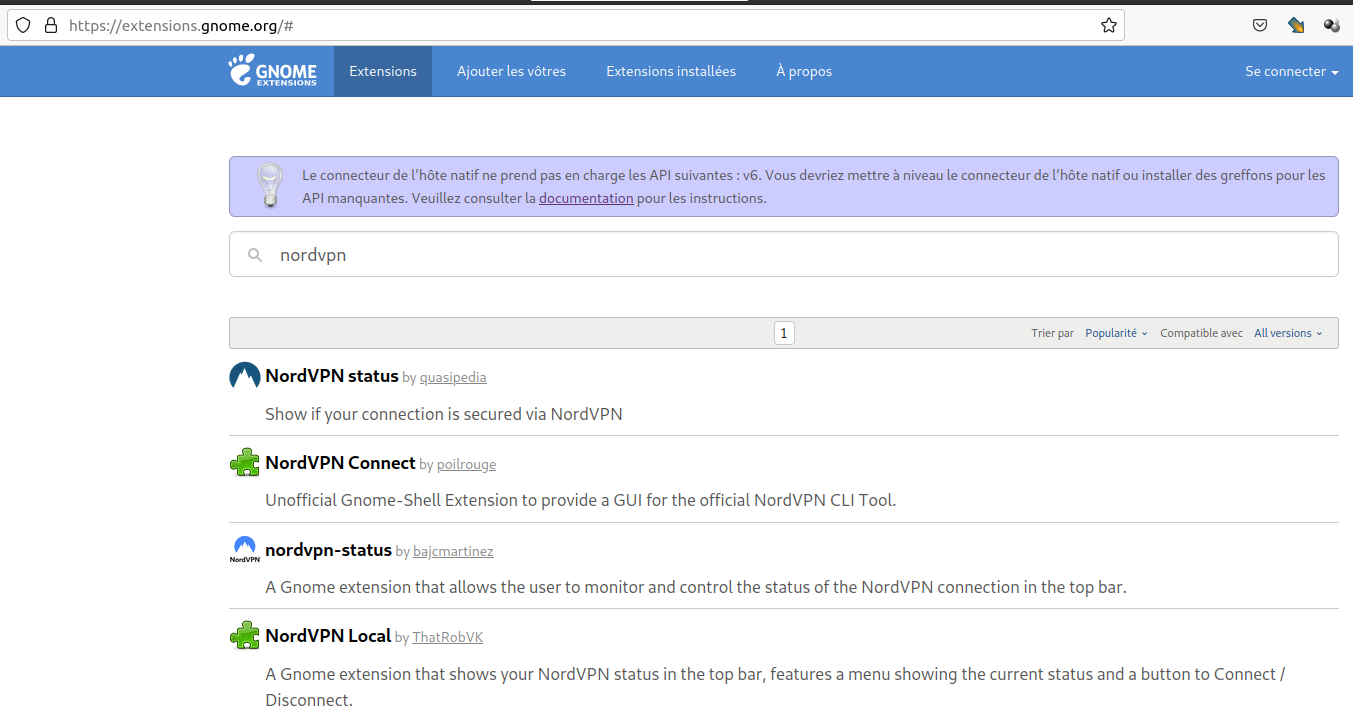Click the NordVPN Connect puzzle icon
This screenshot has height=721, width=1353.
(245, 462)
